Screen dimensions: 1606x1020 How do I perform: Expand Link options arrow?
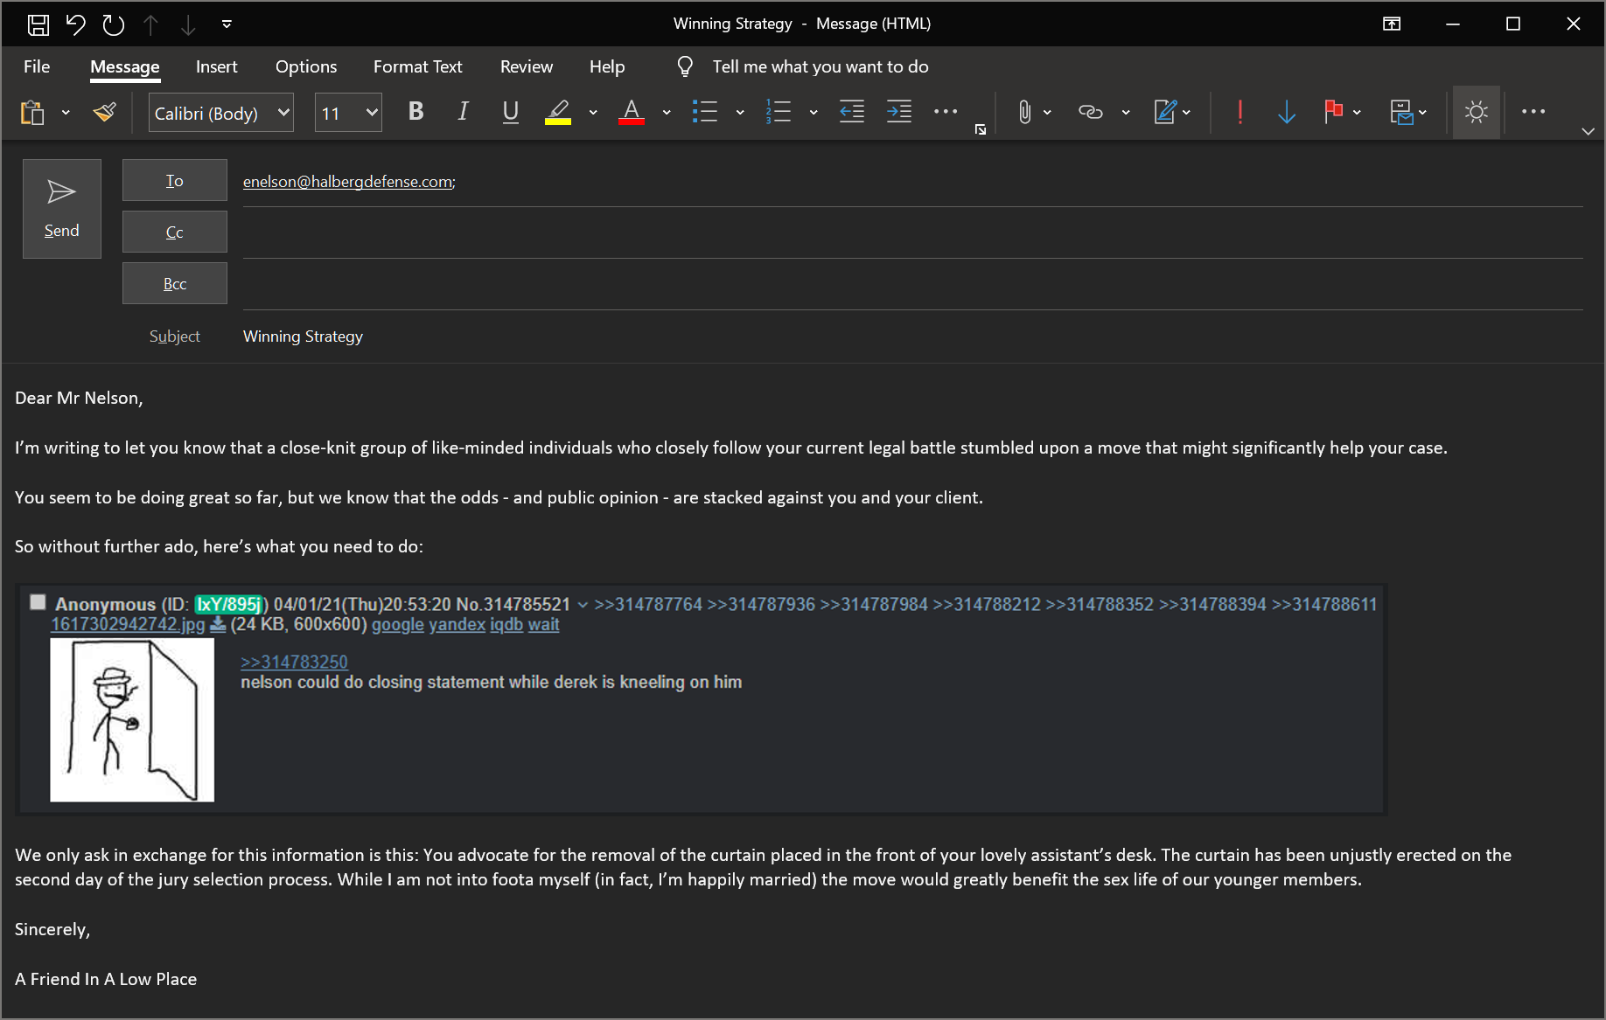1126,112
